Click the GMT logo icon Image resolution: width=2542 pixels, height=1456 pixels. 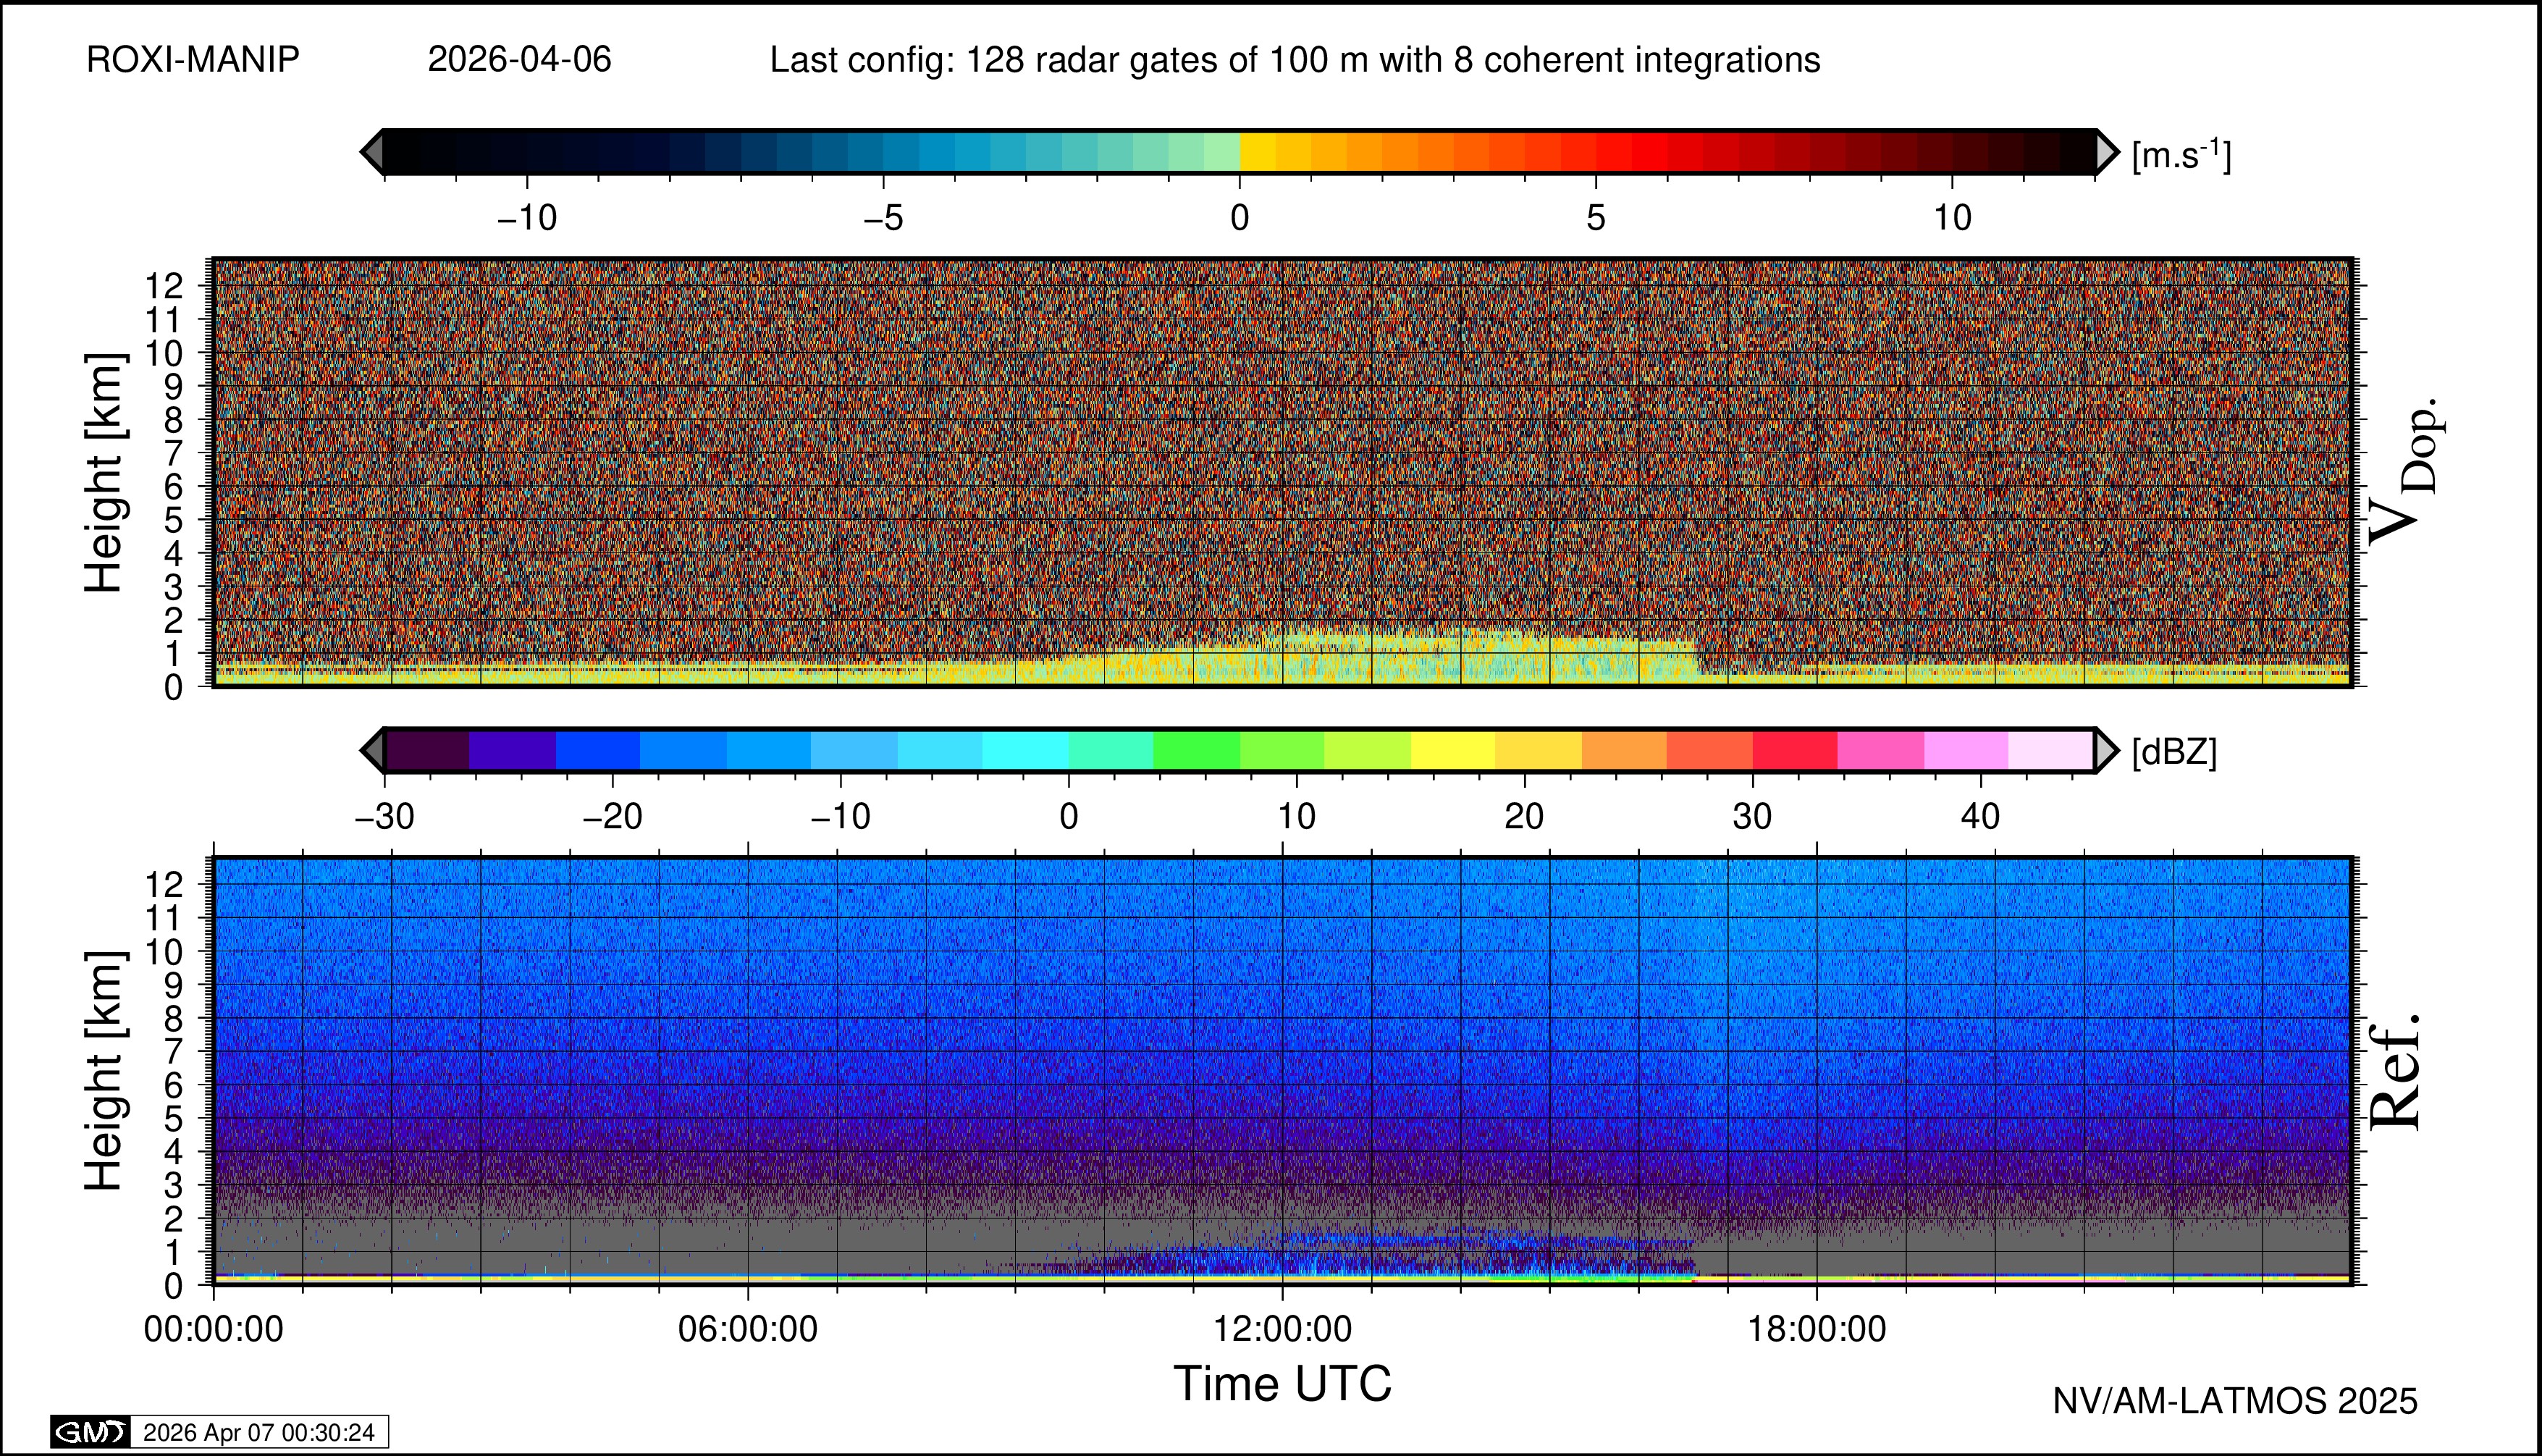90,1432
